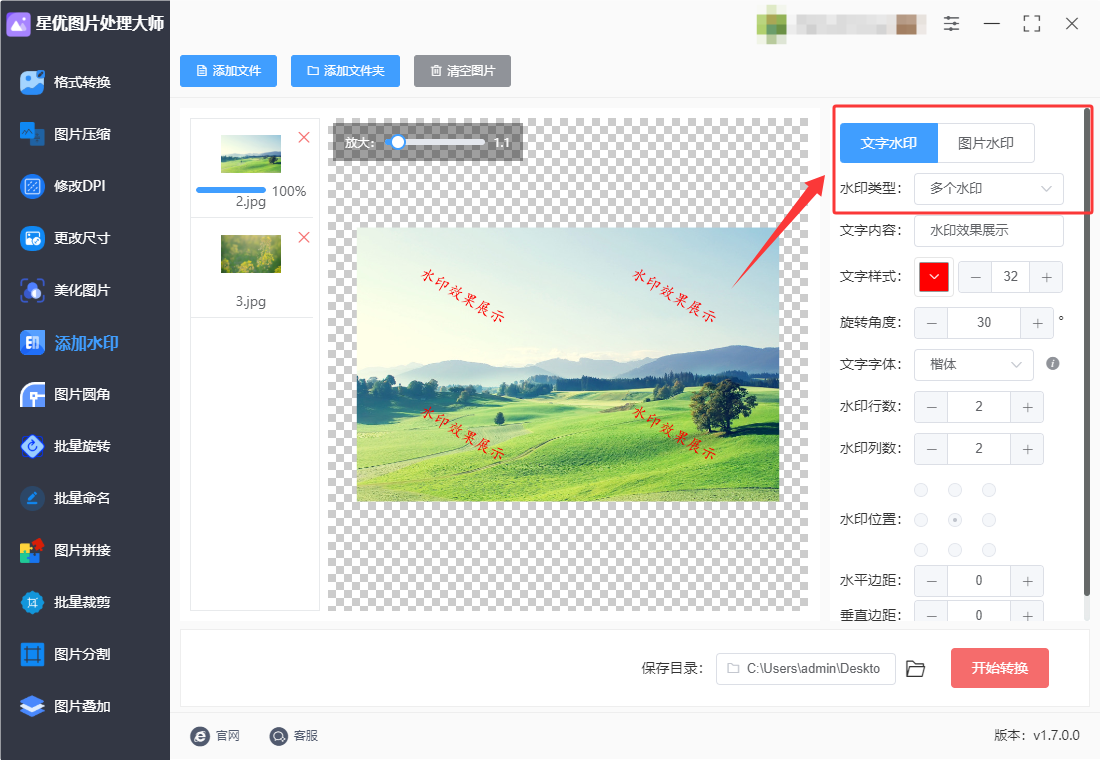
Task: Open the 官网 official website link
Action: (215, 735)
